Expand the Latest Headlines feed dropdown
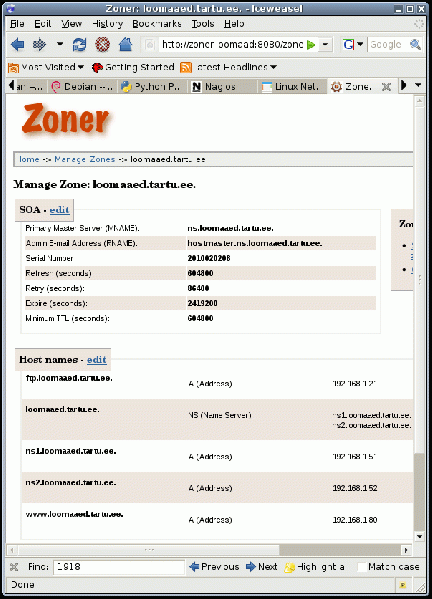Viewport: 432px width, 599px height. (273, 67)
